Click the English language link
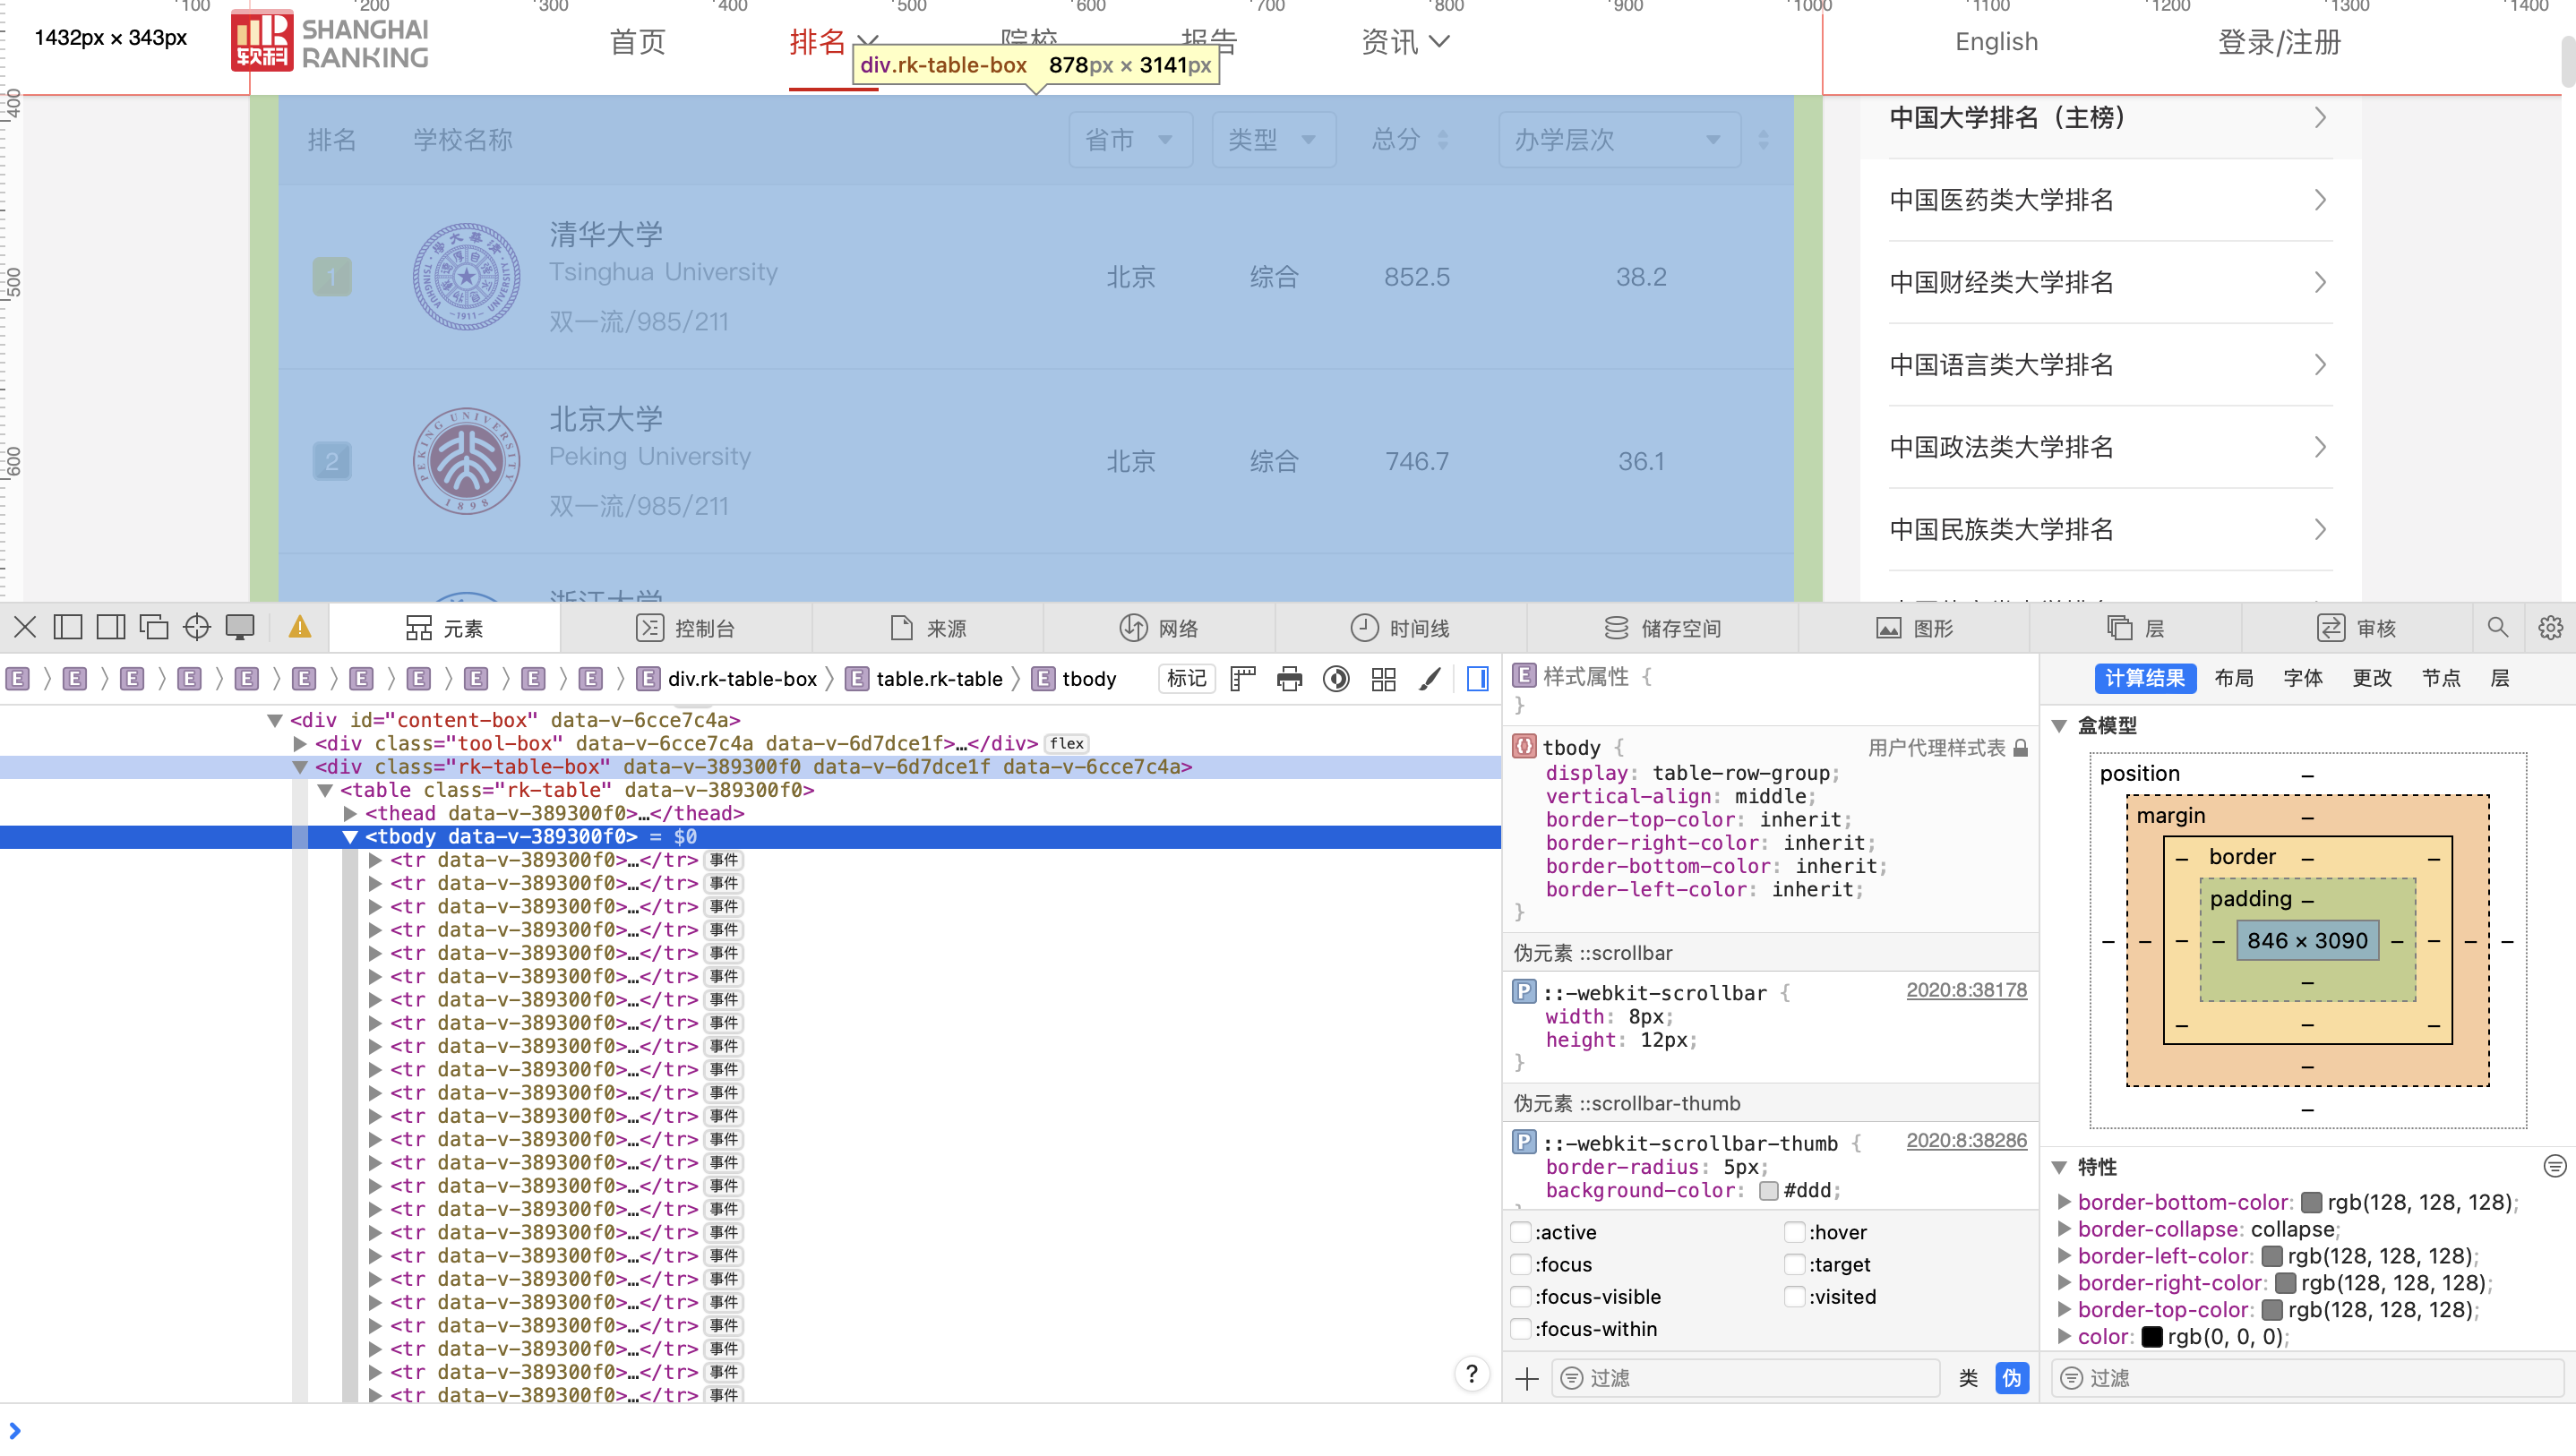This screenshot has height=1456, width=2576. point(1996,42)
